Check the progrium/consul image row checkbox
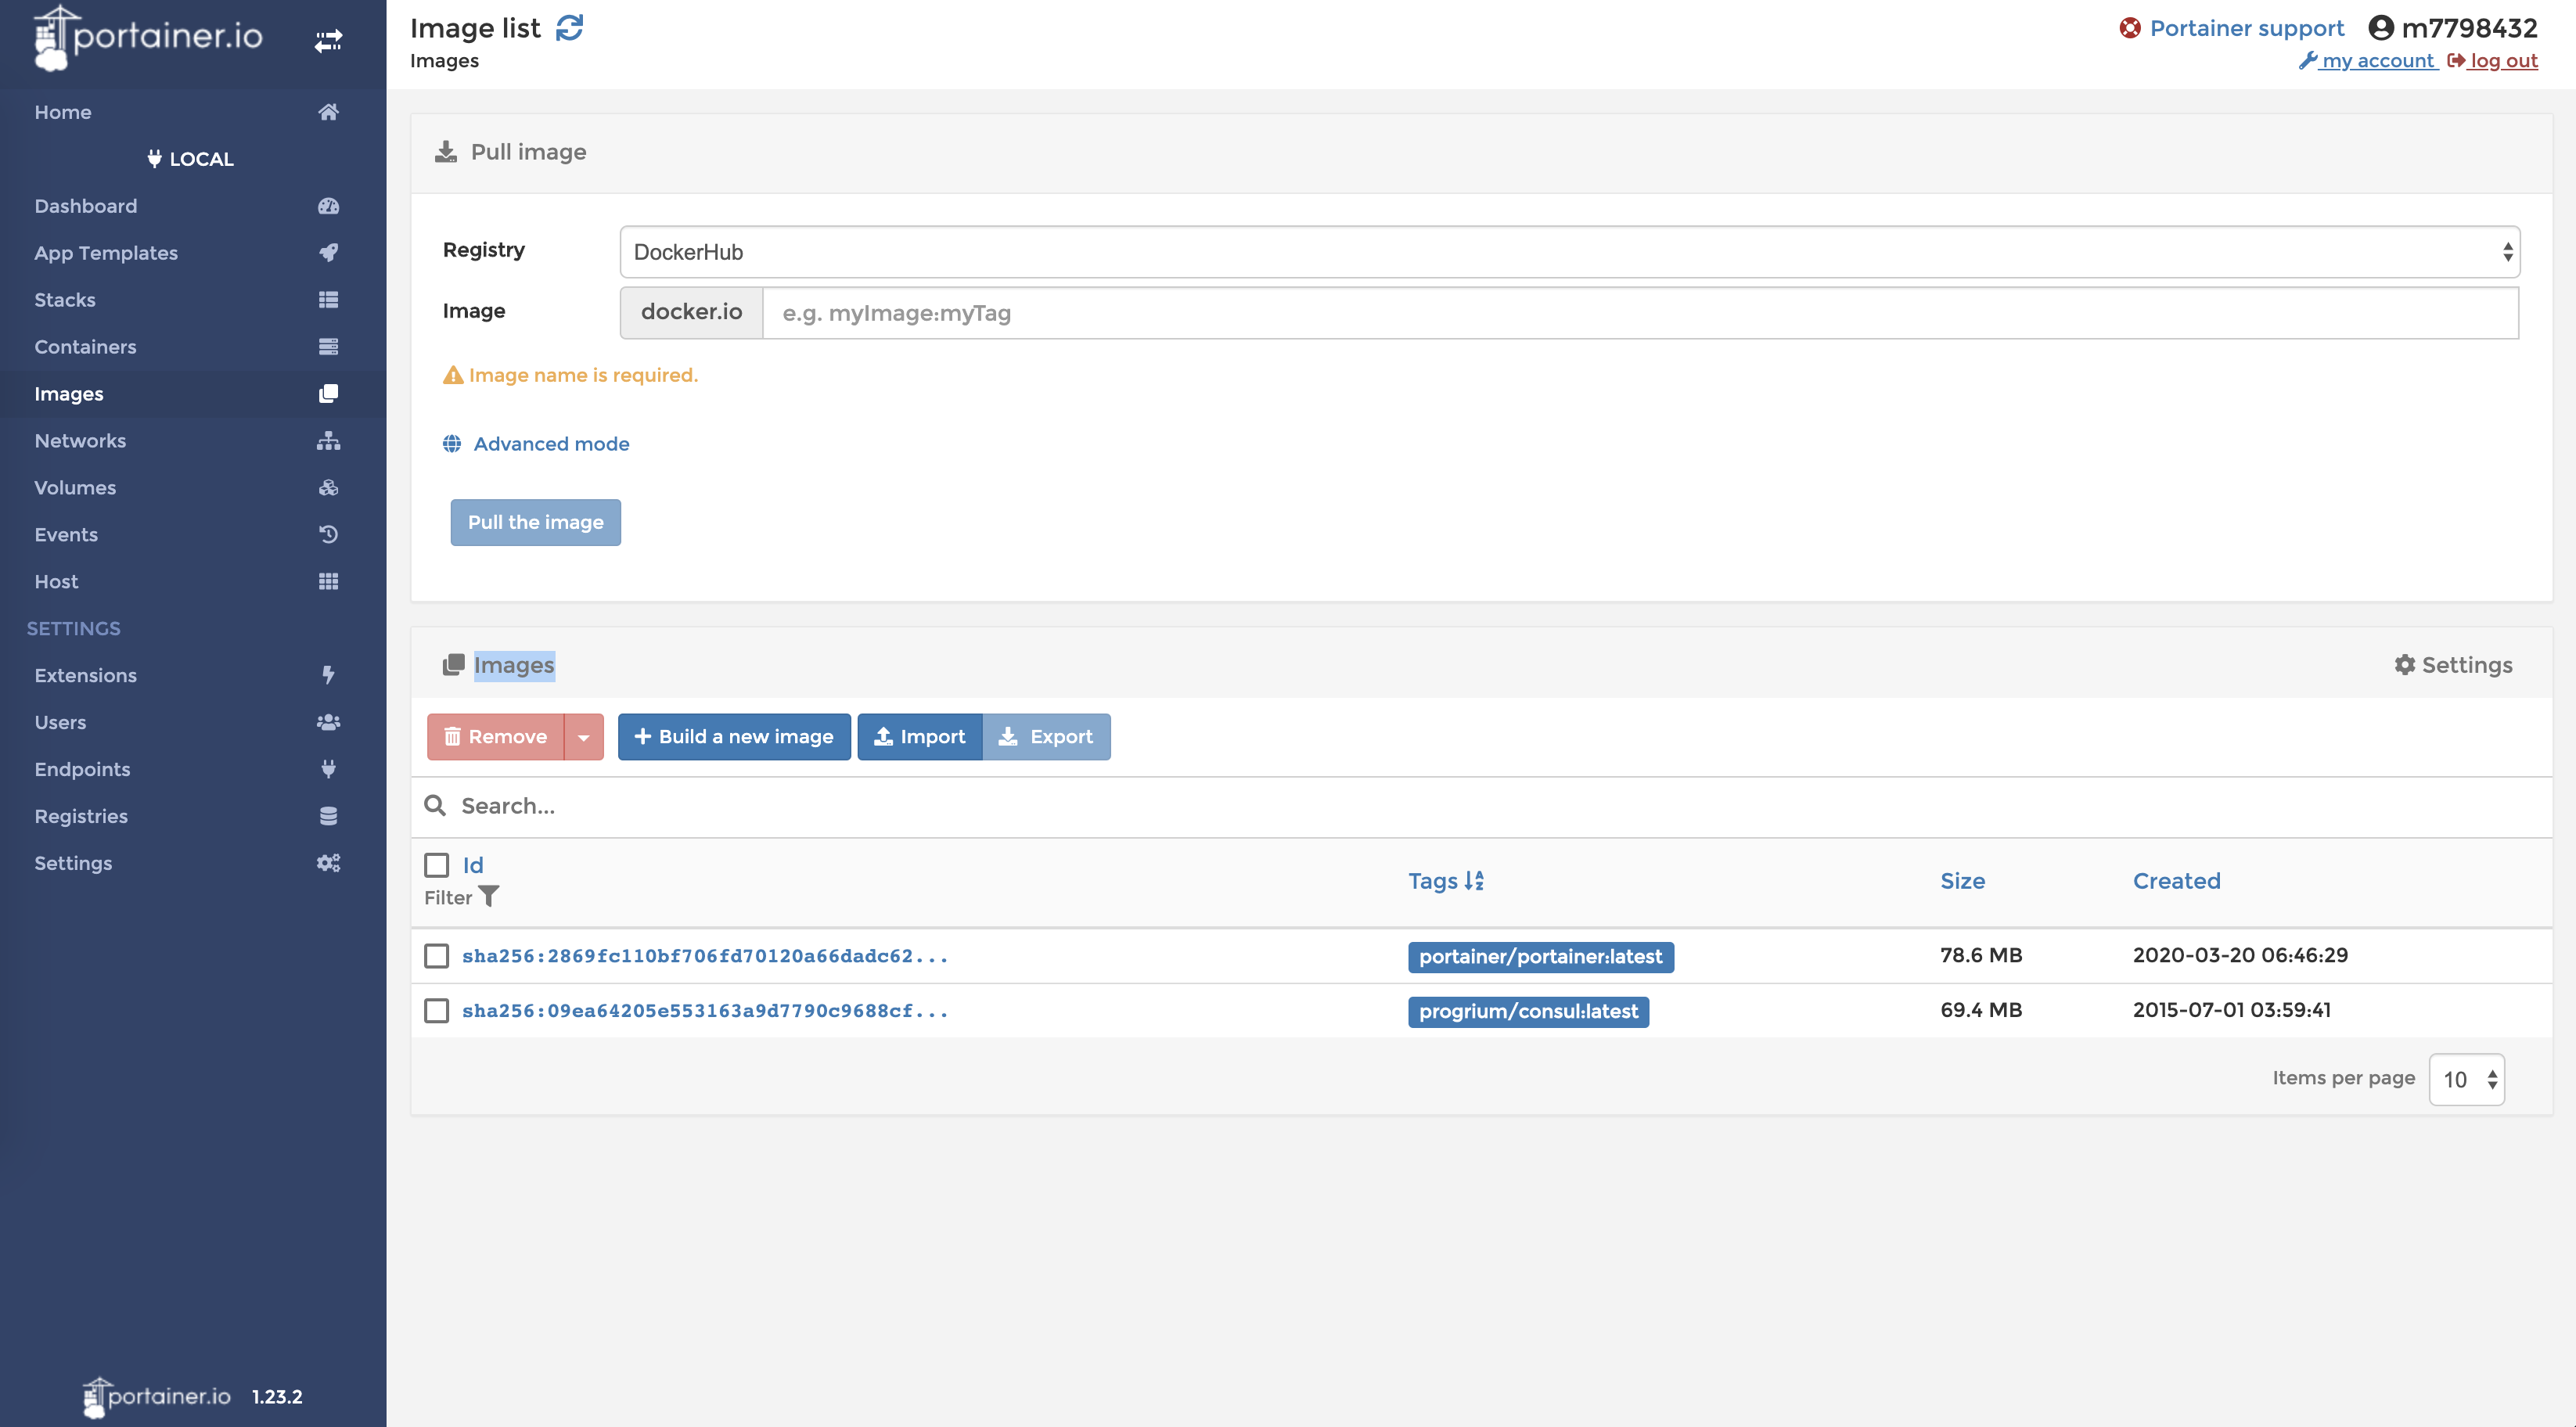This screenshot has width=2576, height=1427. point(437,1010)
